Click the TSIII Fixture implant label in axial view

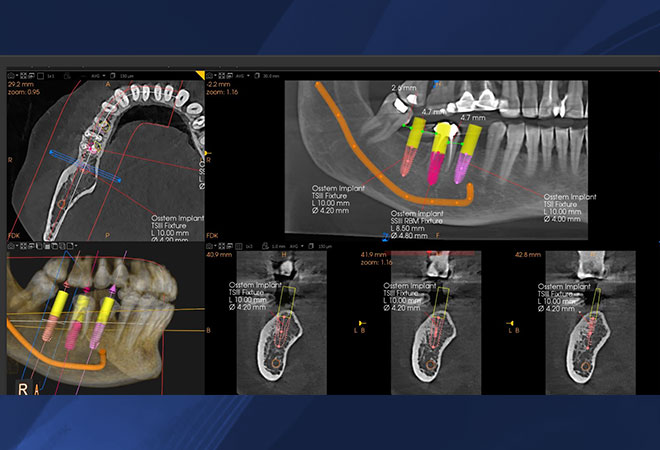[x=177, y=229]
